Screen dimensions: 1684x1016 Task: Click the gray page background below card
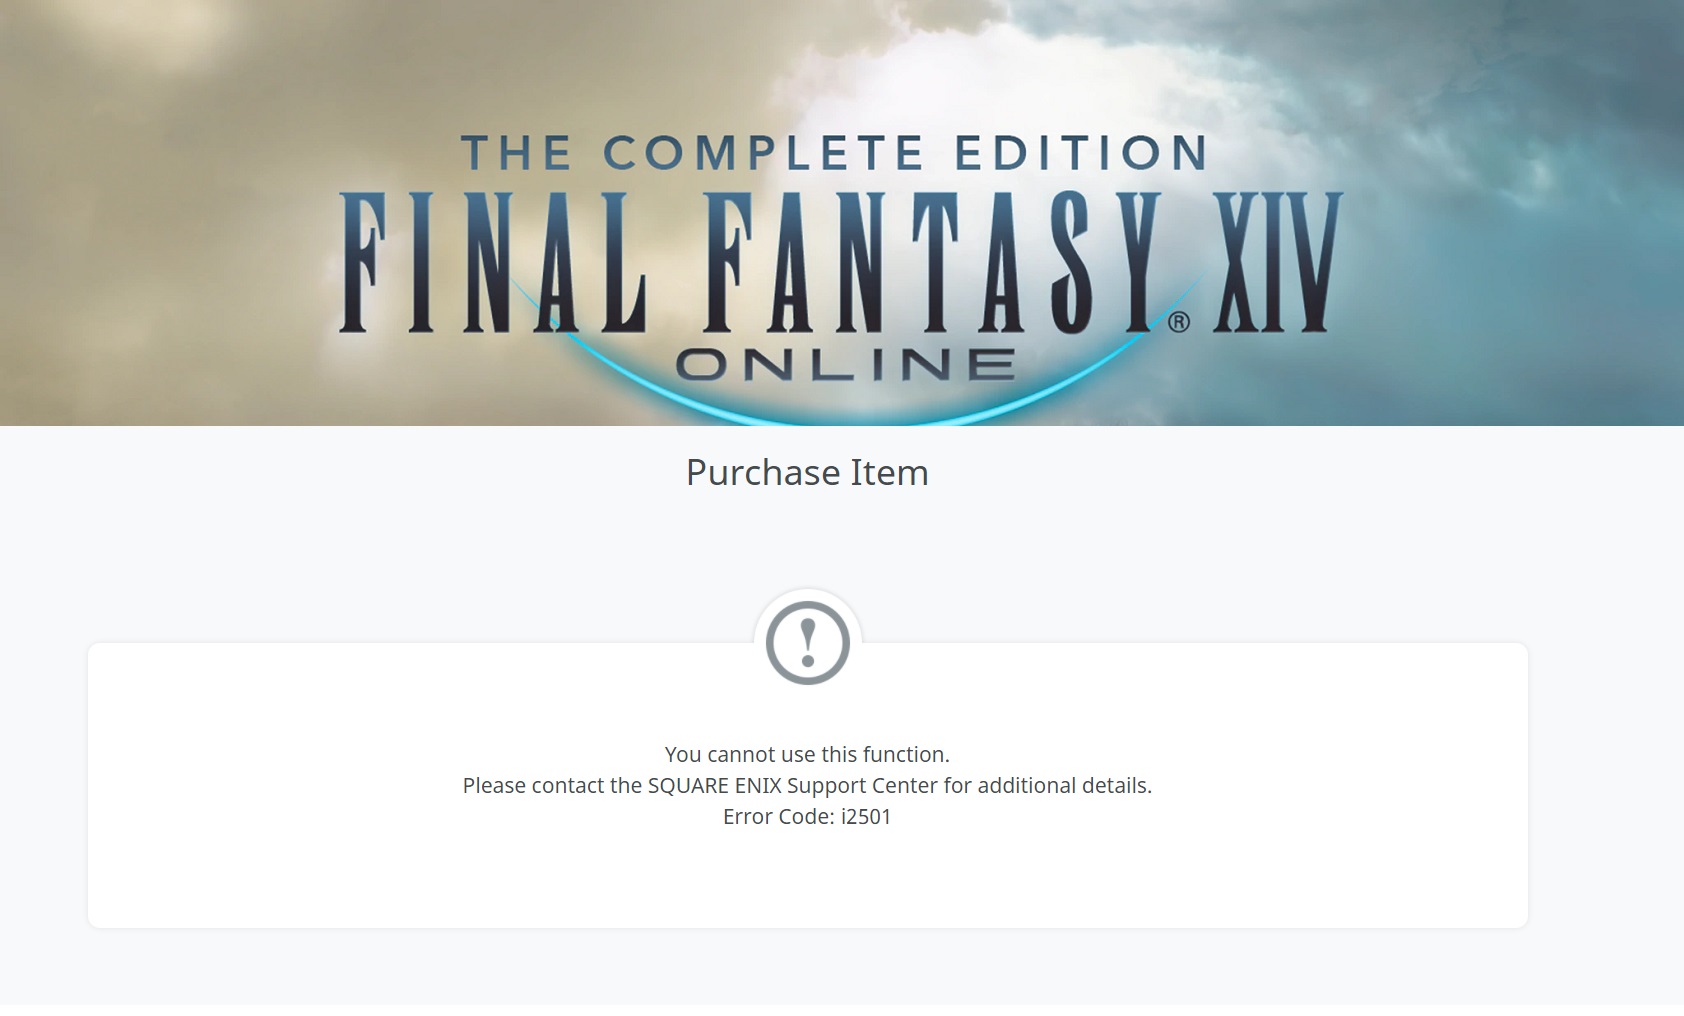click(x=808, y=966)
